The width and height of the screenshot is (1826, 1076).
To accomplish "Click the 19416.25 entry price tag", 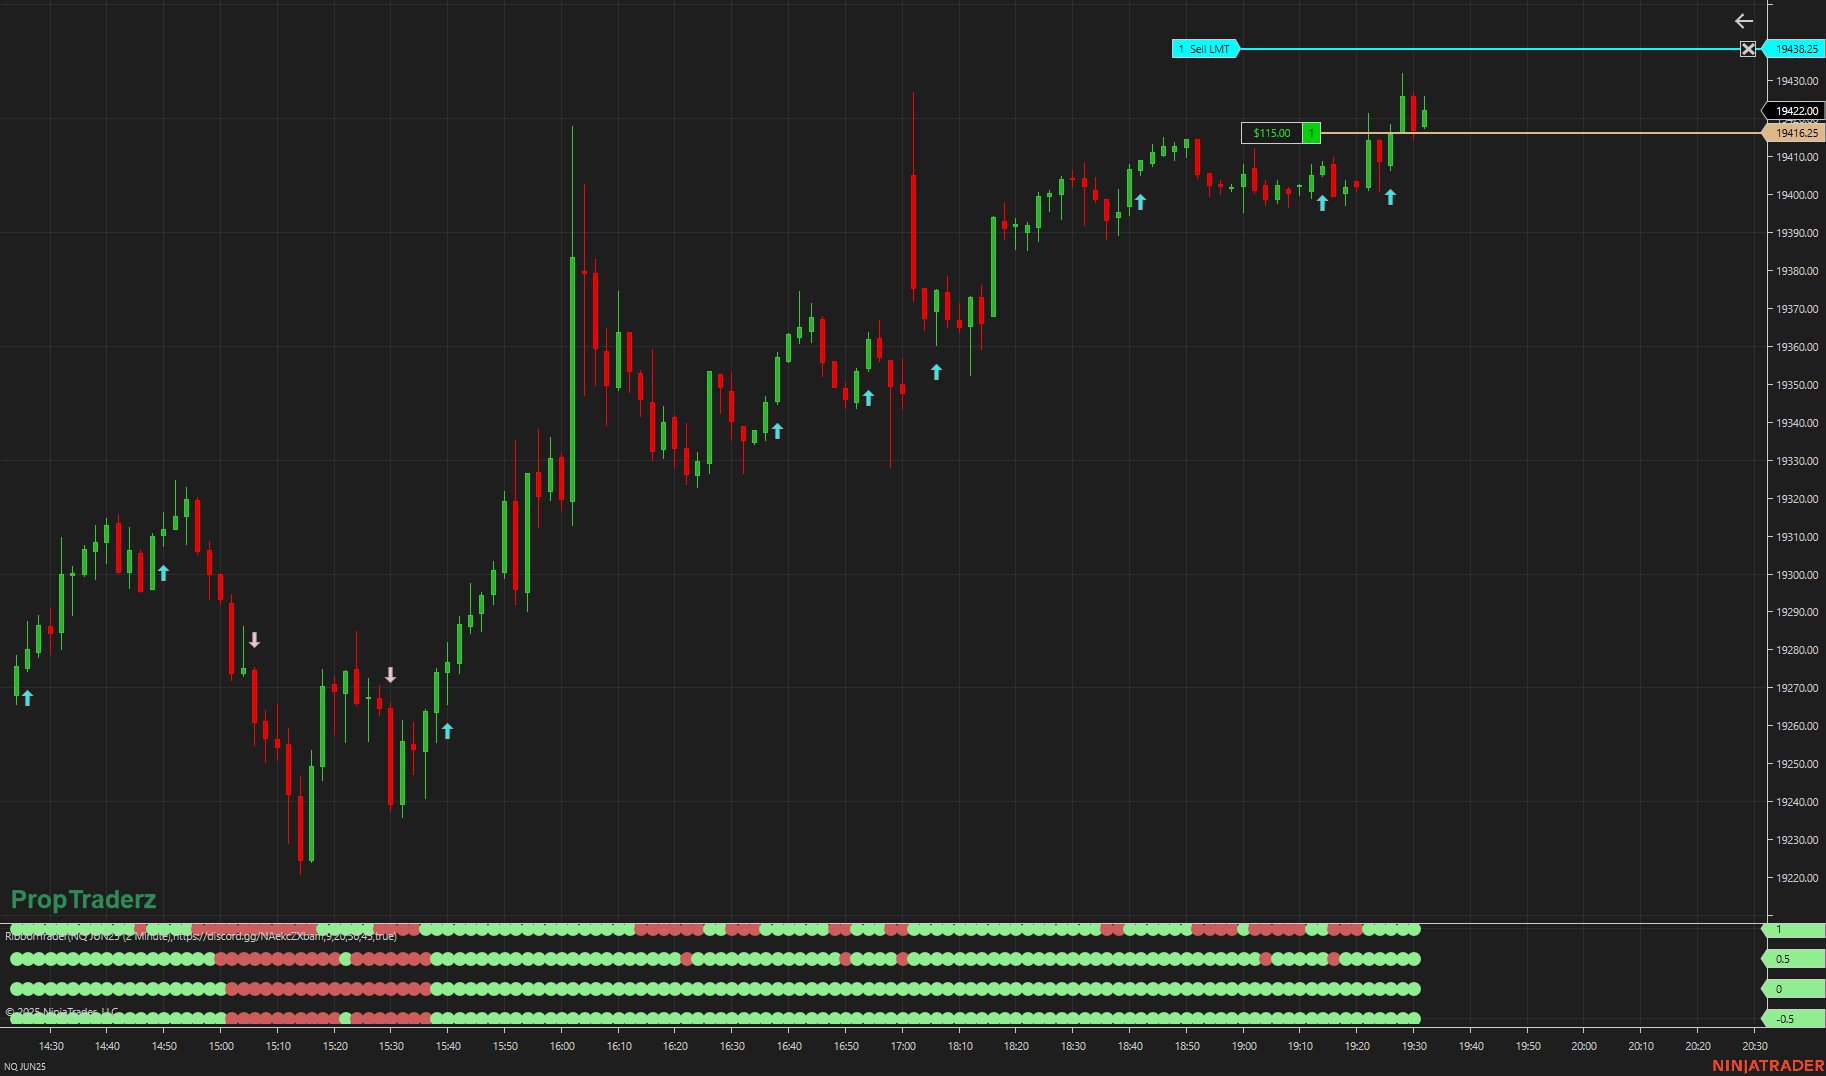I will (x=1797, y=132).
